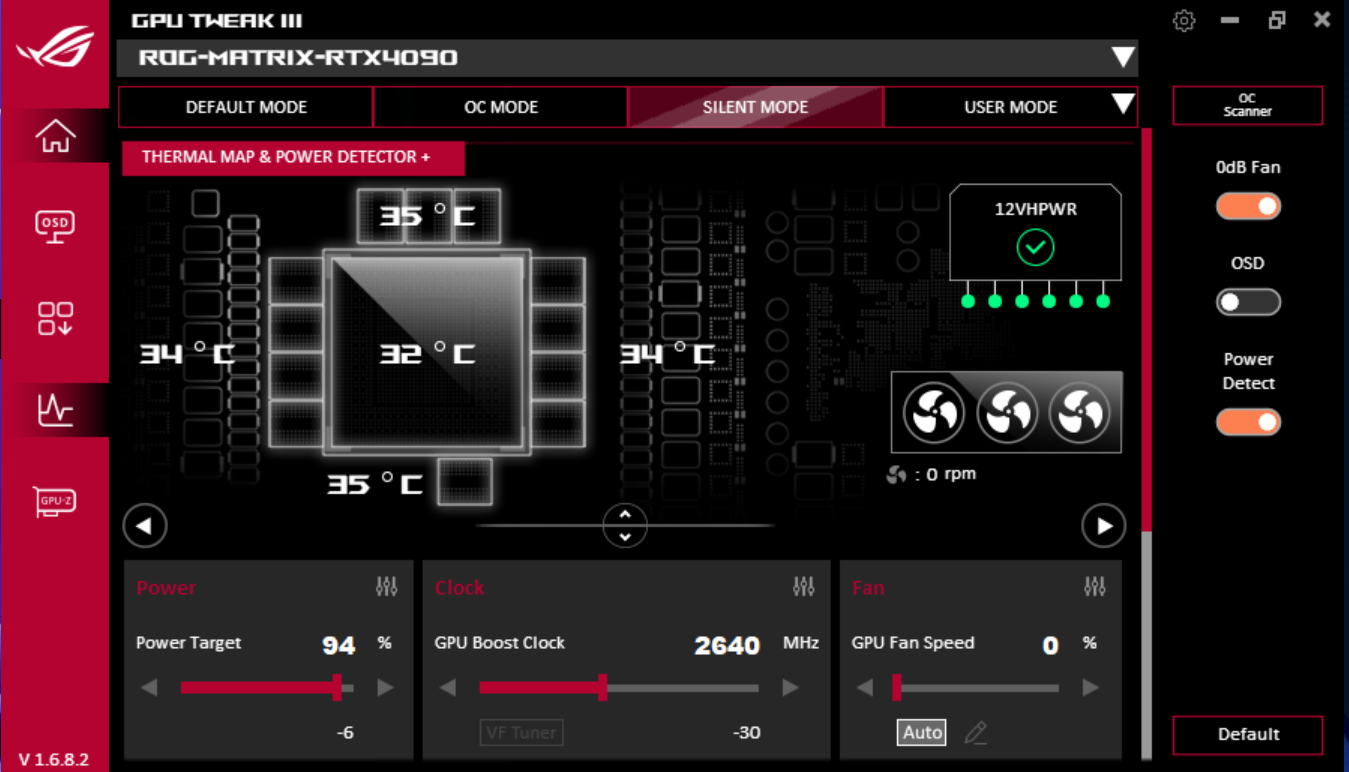Click the 12VHPWR status checkmark
The width and height of the screenshot is (1349, 772).
pos(1035,247)
